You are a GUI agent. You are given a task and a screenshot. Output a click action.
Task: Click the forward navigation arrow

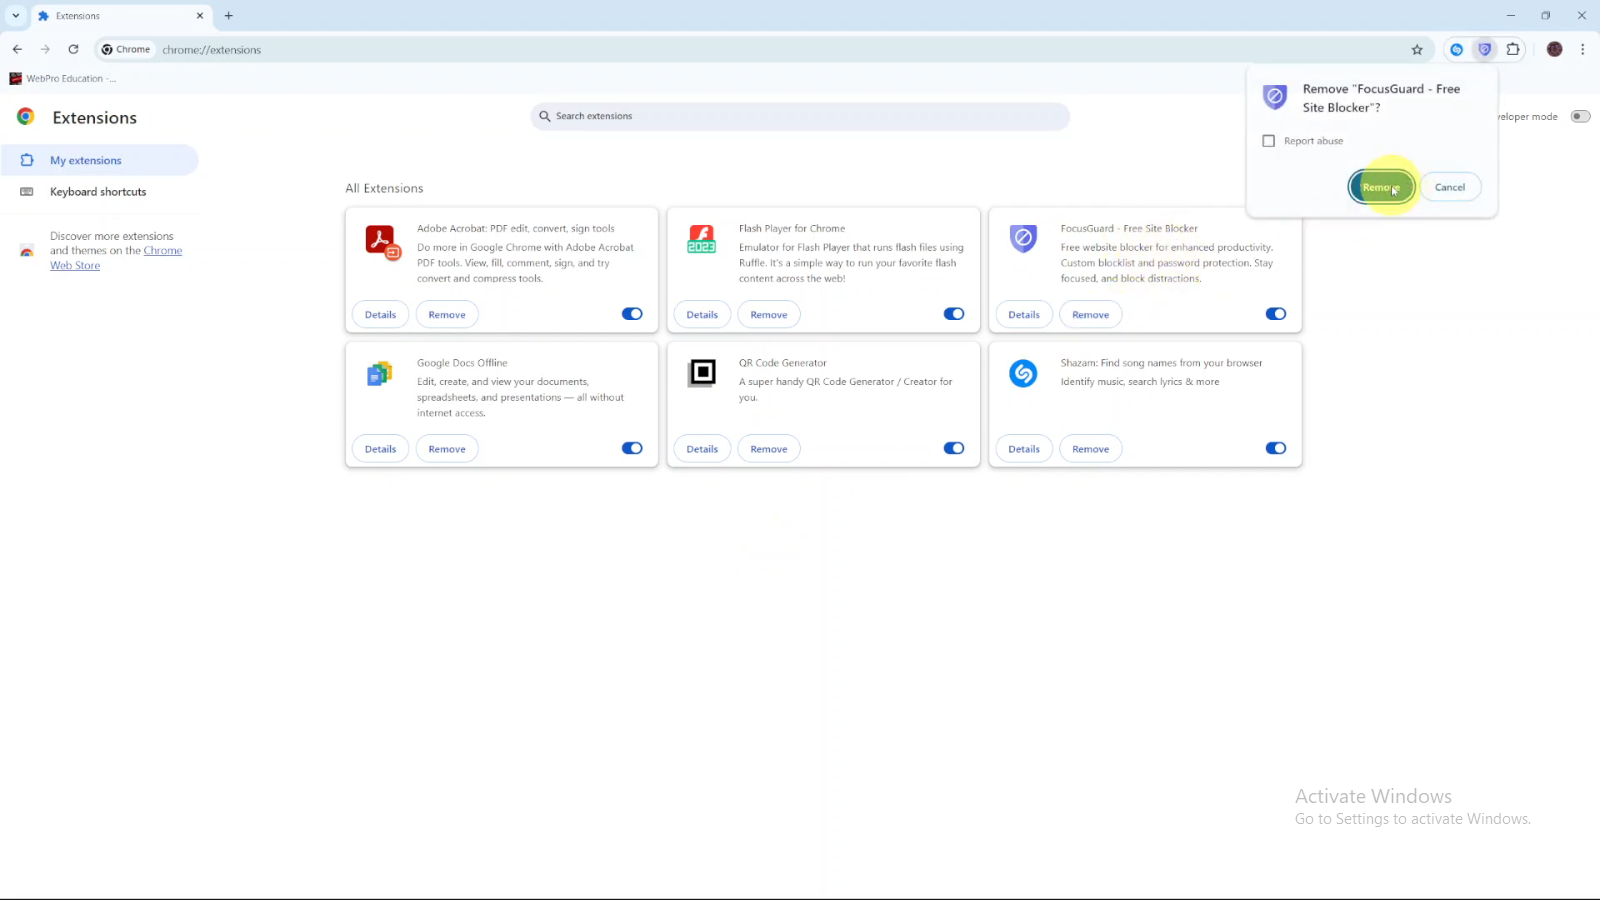tap(45, 49)
